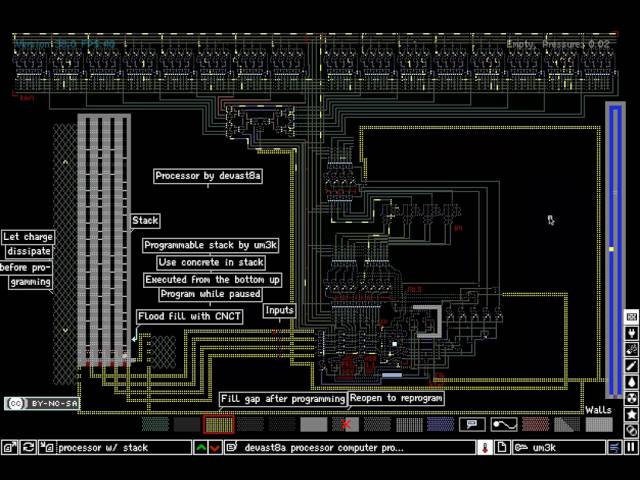The image size is (640, 480).
Task: Click the 'Flood fill with CNCT' sign
Action: pos(189,316)
